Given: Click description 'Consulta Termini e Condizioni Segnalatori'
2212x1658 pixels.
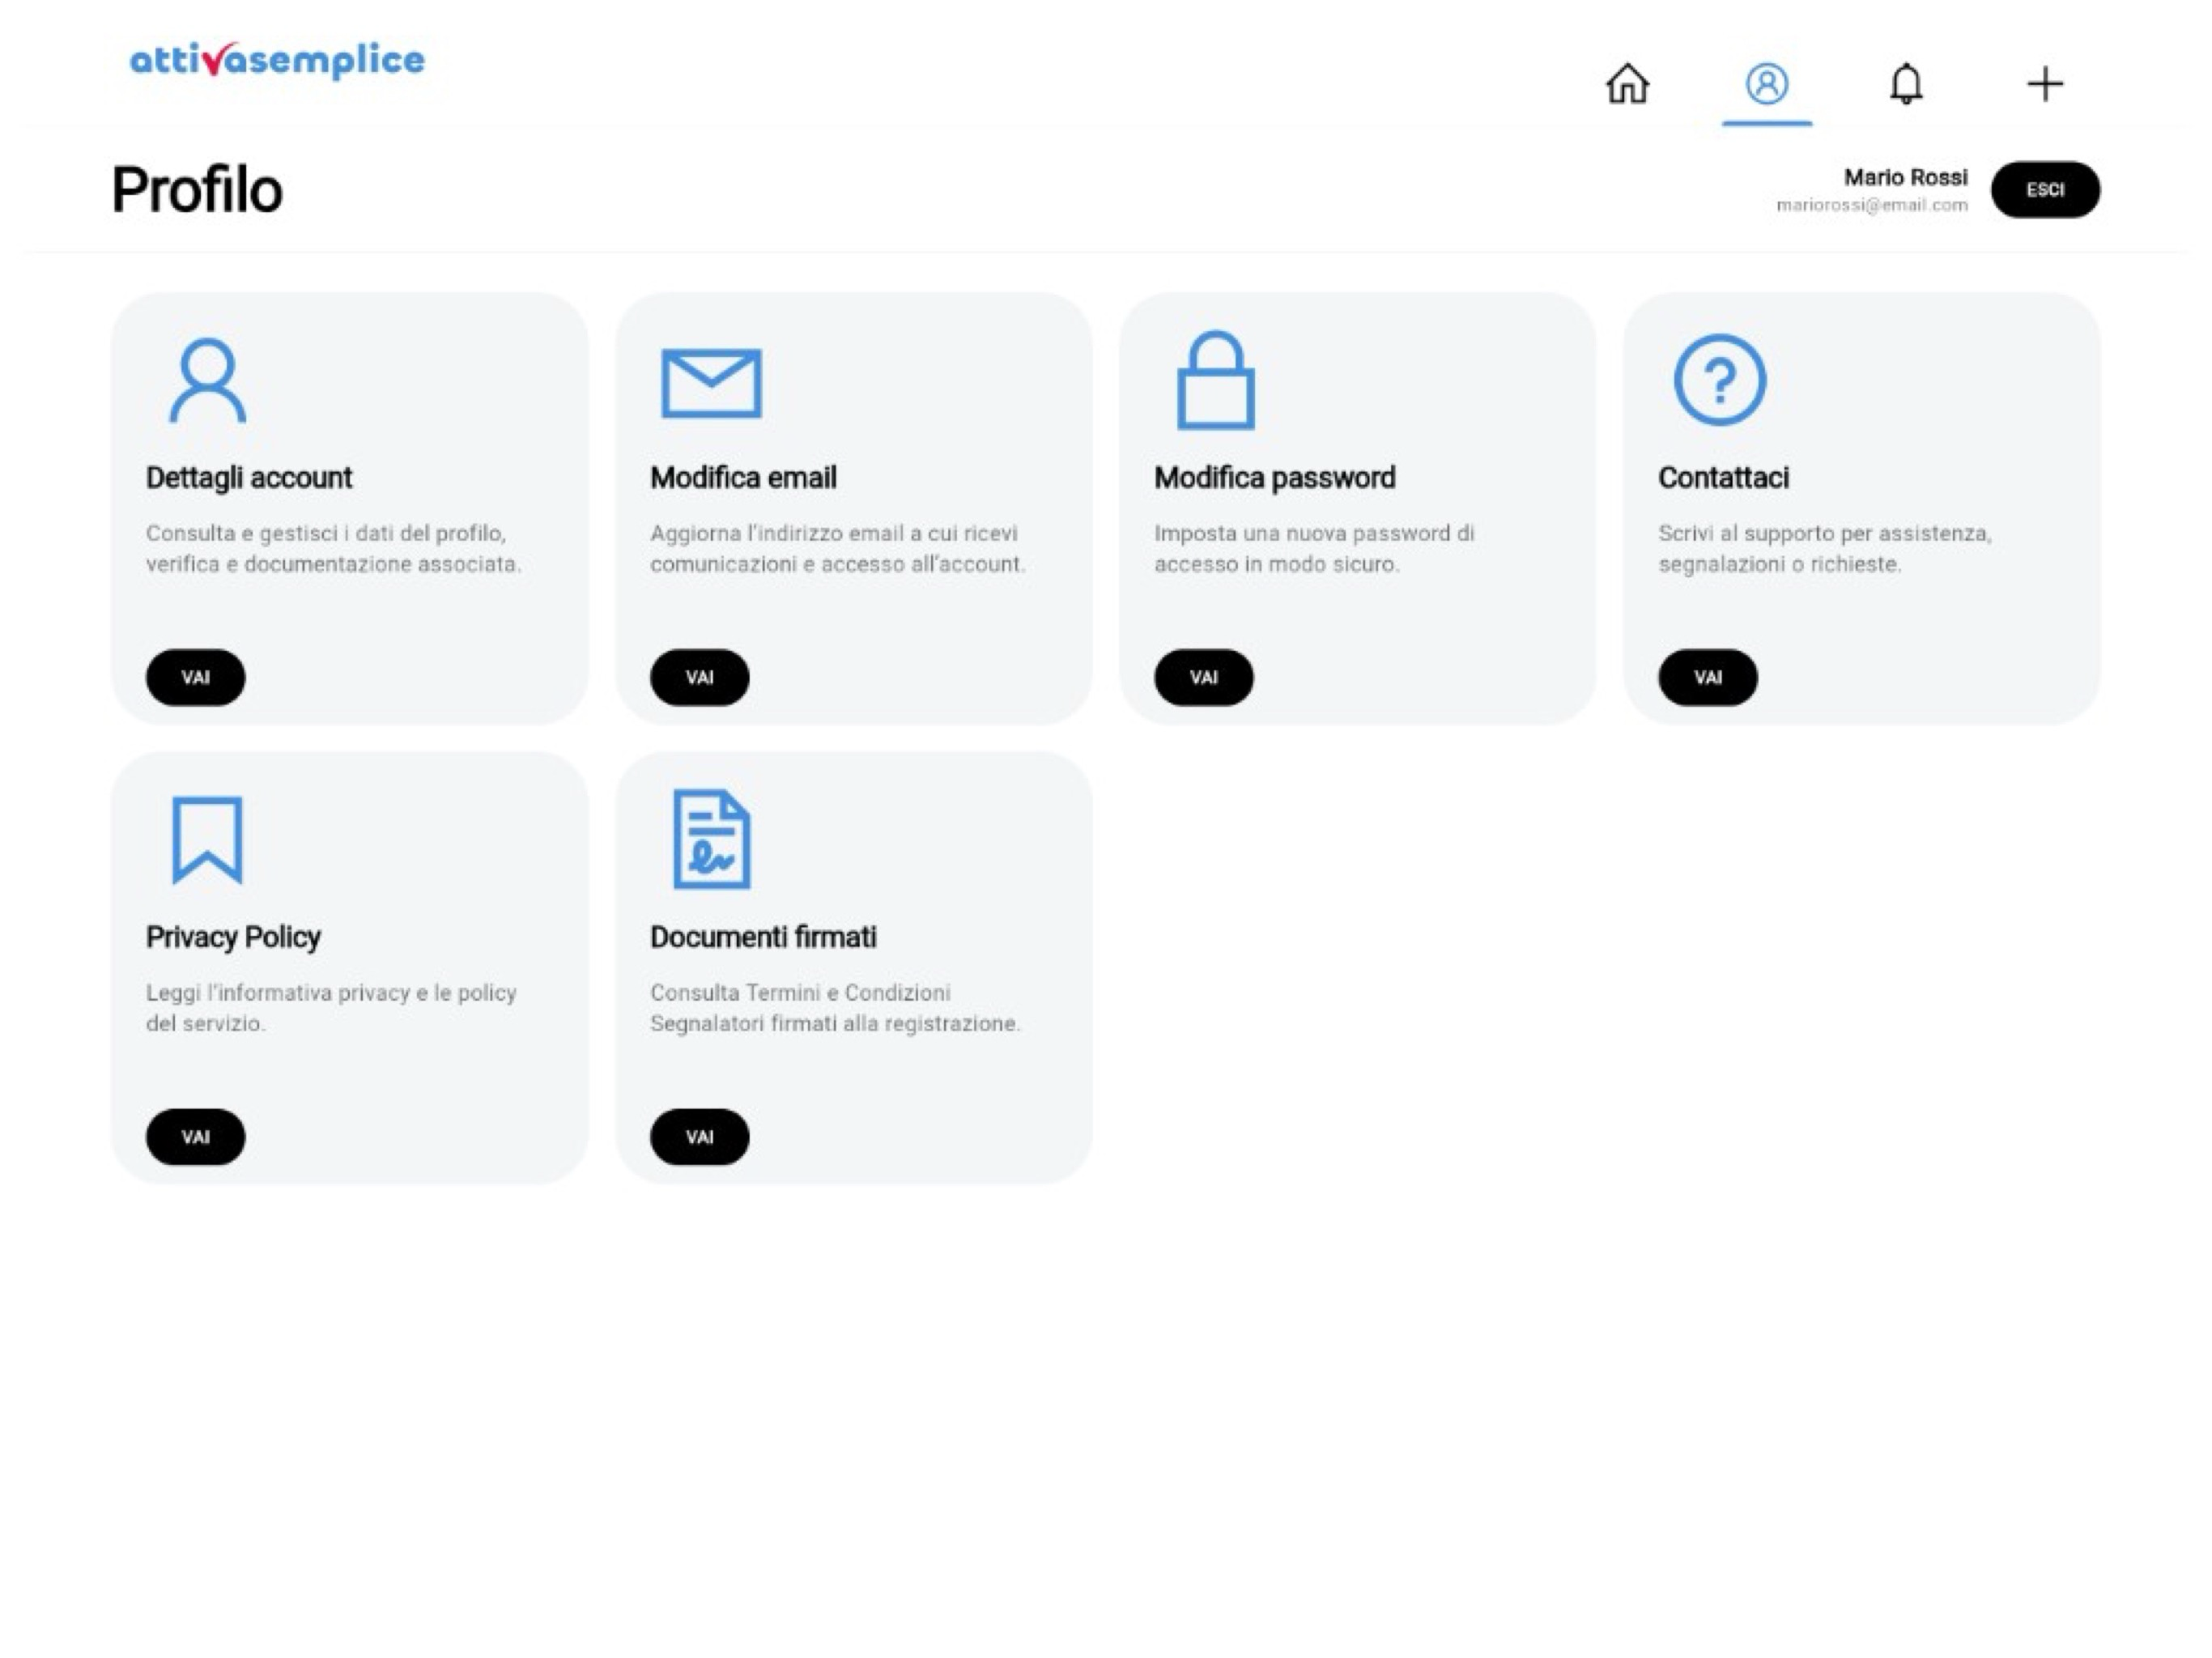Looking at the screenshot, I should (835, 1008).
